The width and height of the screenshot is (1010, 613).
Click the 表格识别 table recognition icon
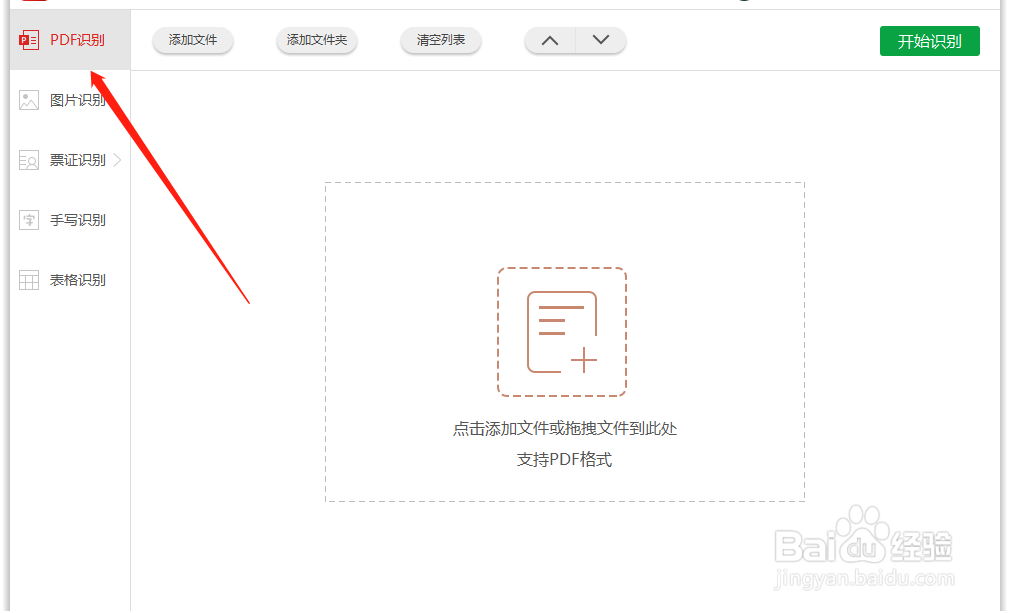(x=27, y=279)
